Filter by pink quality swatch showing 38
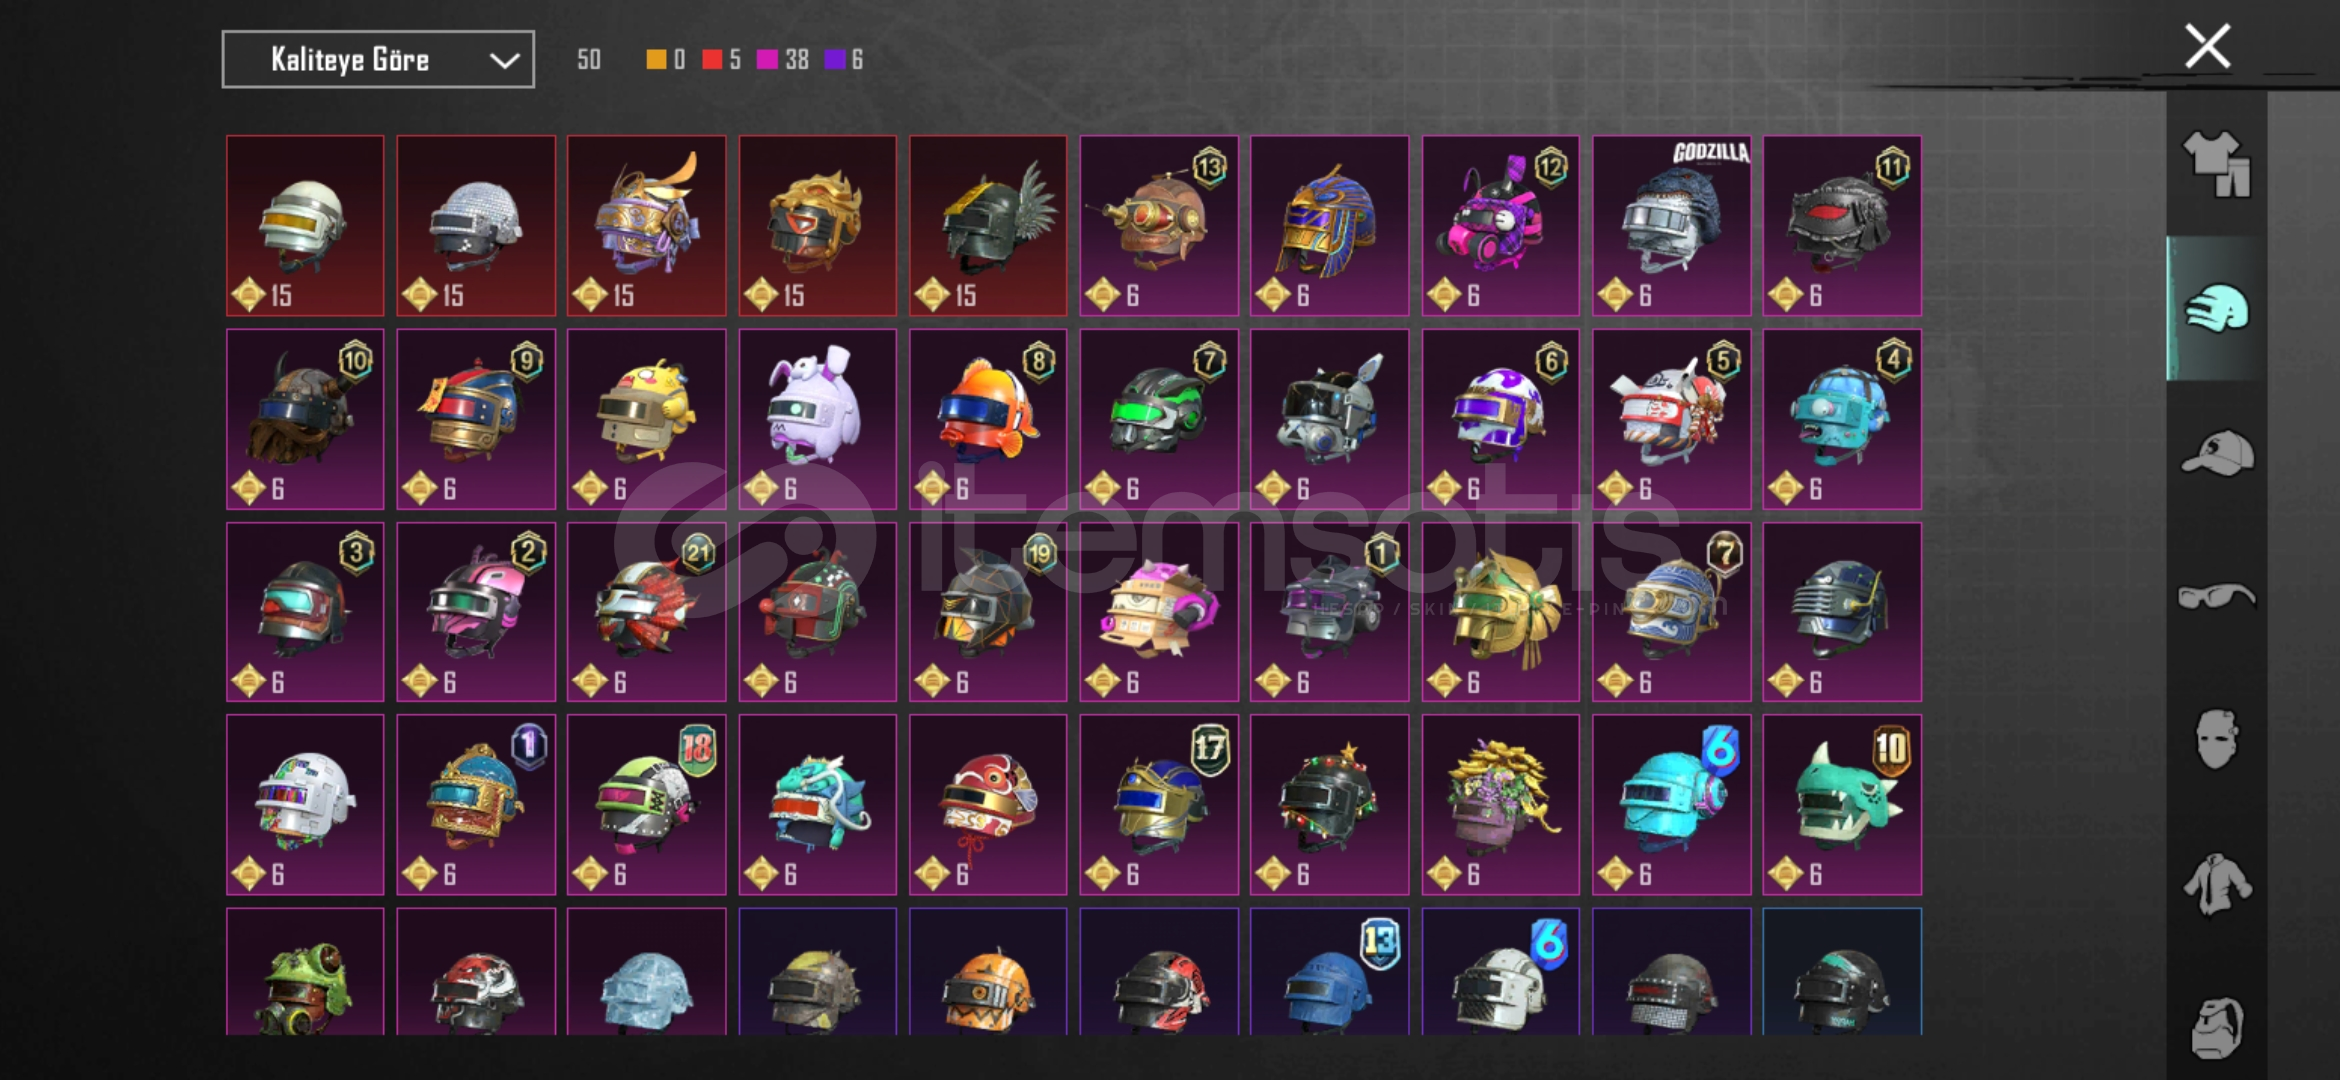2340x1080 pixels. tap(783, 60)
